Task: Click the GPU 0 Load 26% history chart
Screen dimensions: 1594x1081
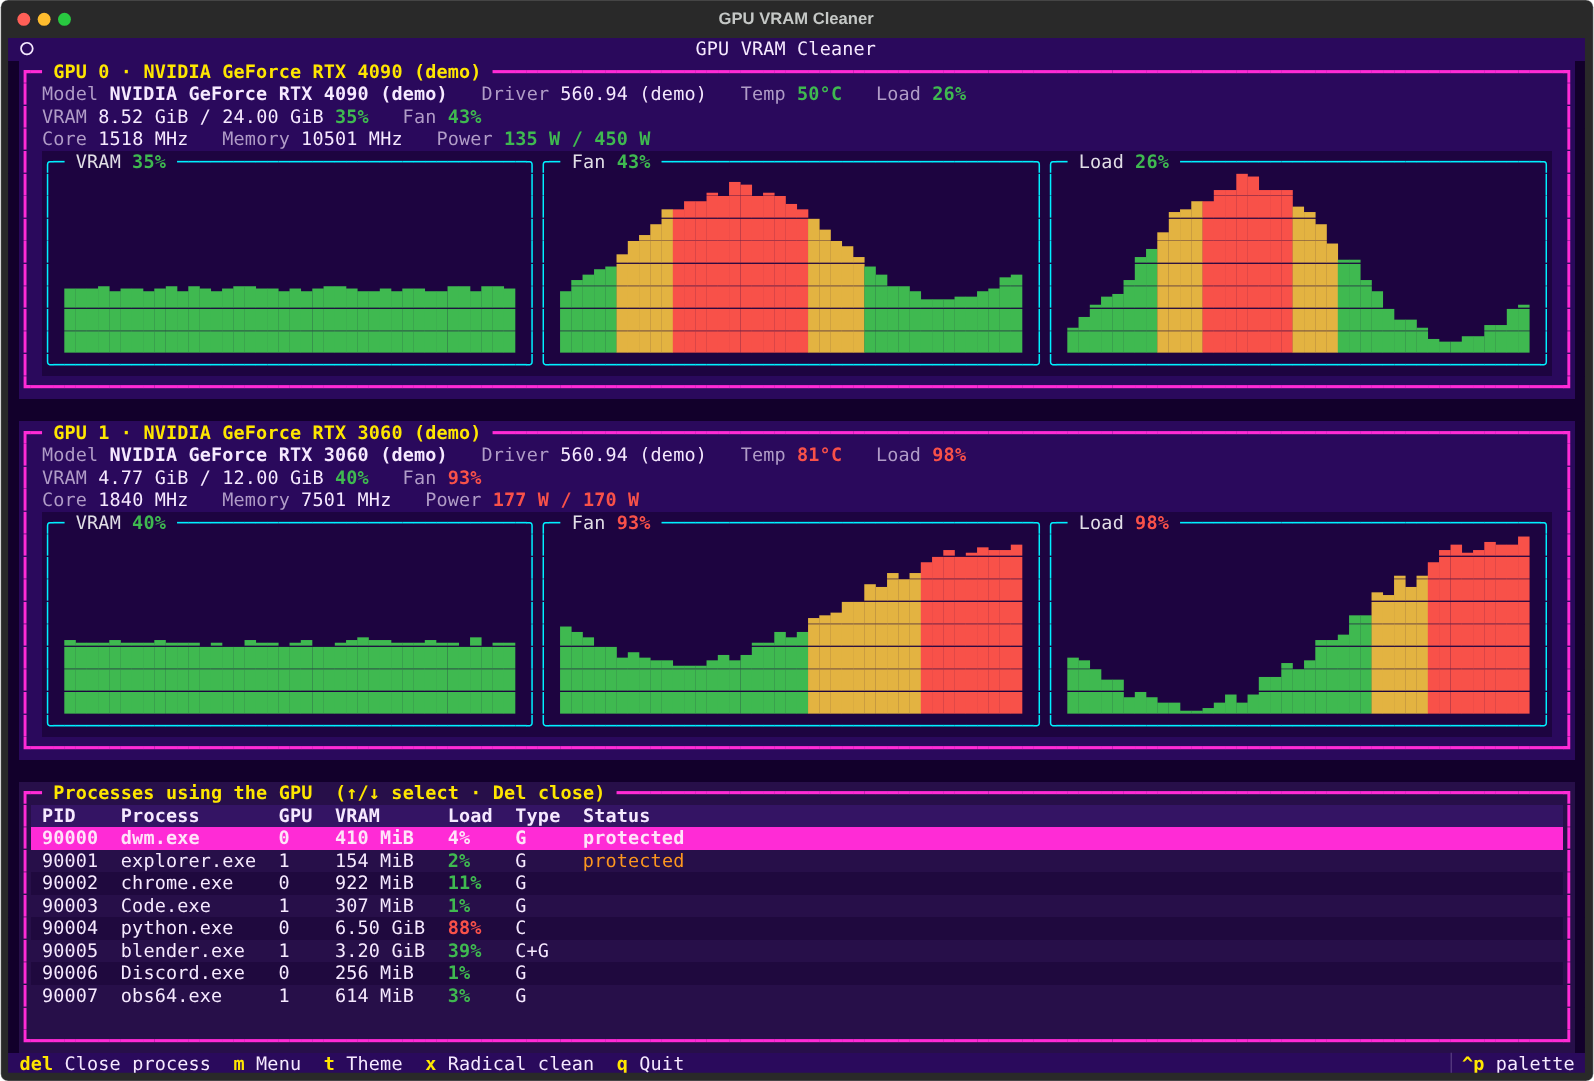Action: click(x=1298, y=264)
